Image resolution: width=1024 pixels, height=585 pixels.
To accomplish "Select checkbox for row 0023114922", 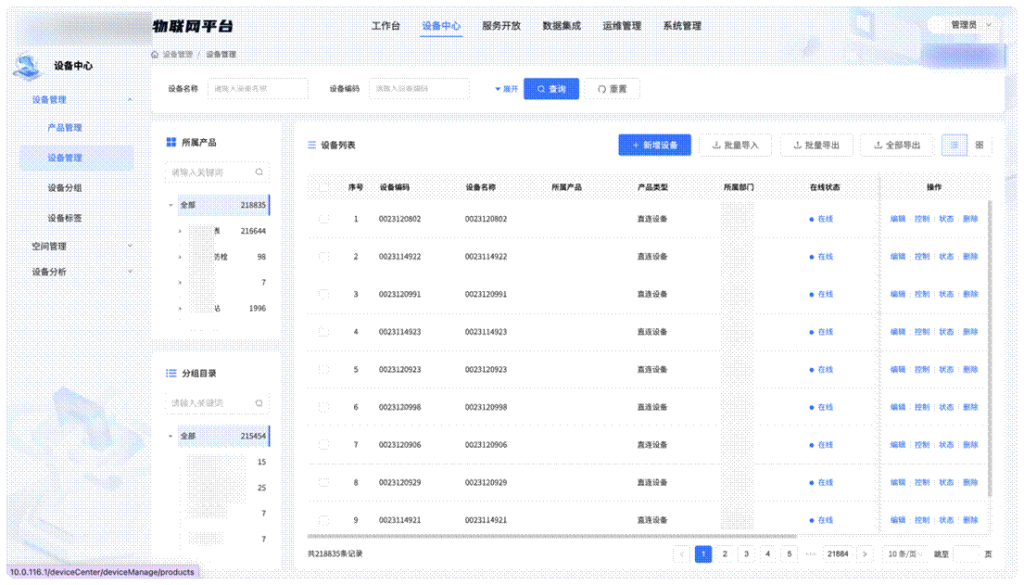I will tap(324, 257).
